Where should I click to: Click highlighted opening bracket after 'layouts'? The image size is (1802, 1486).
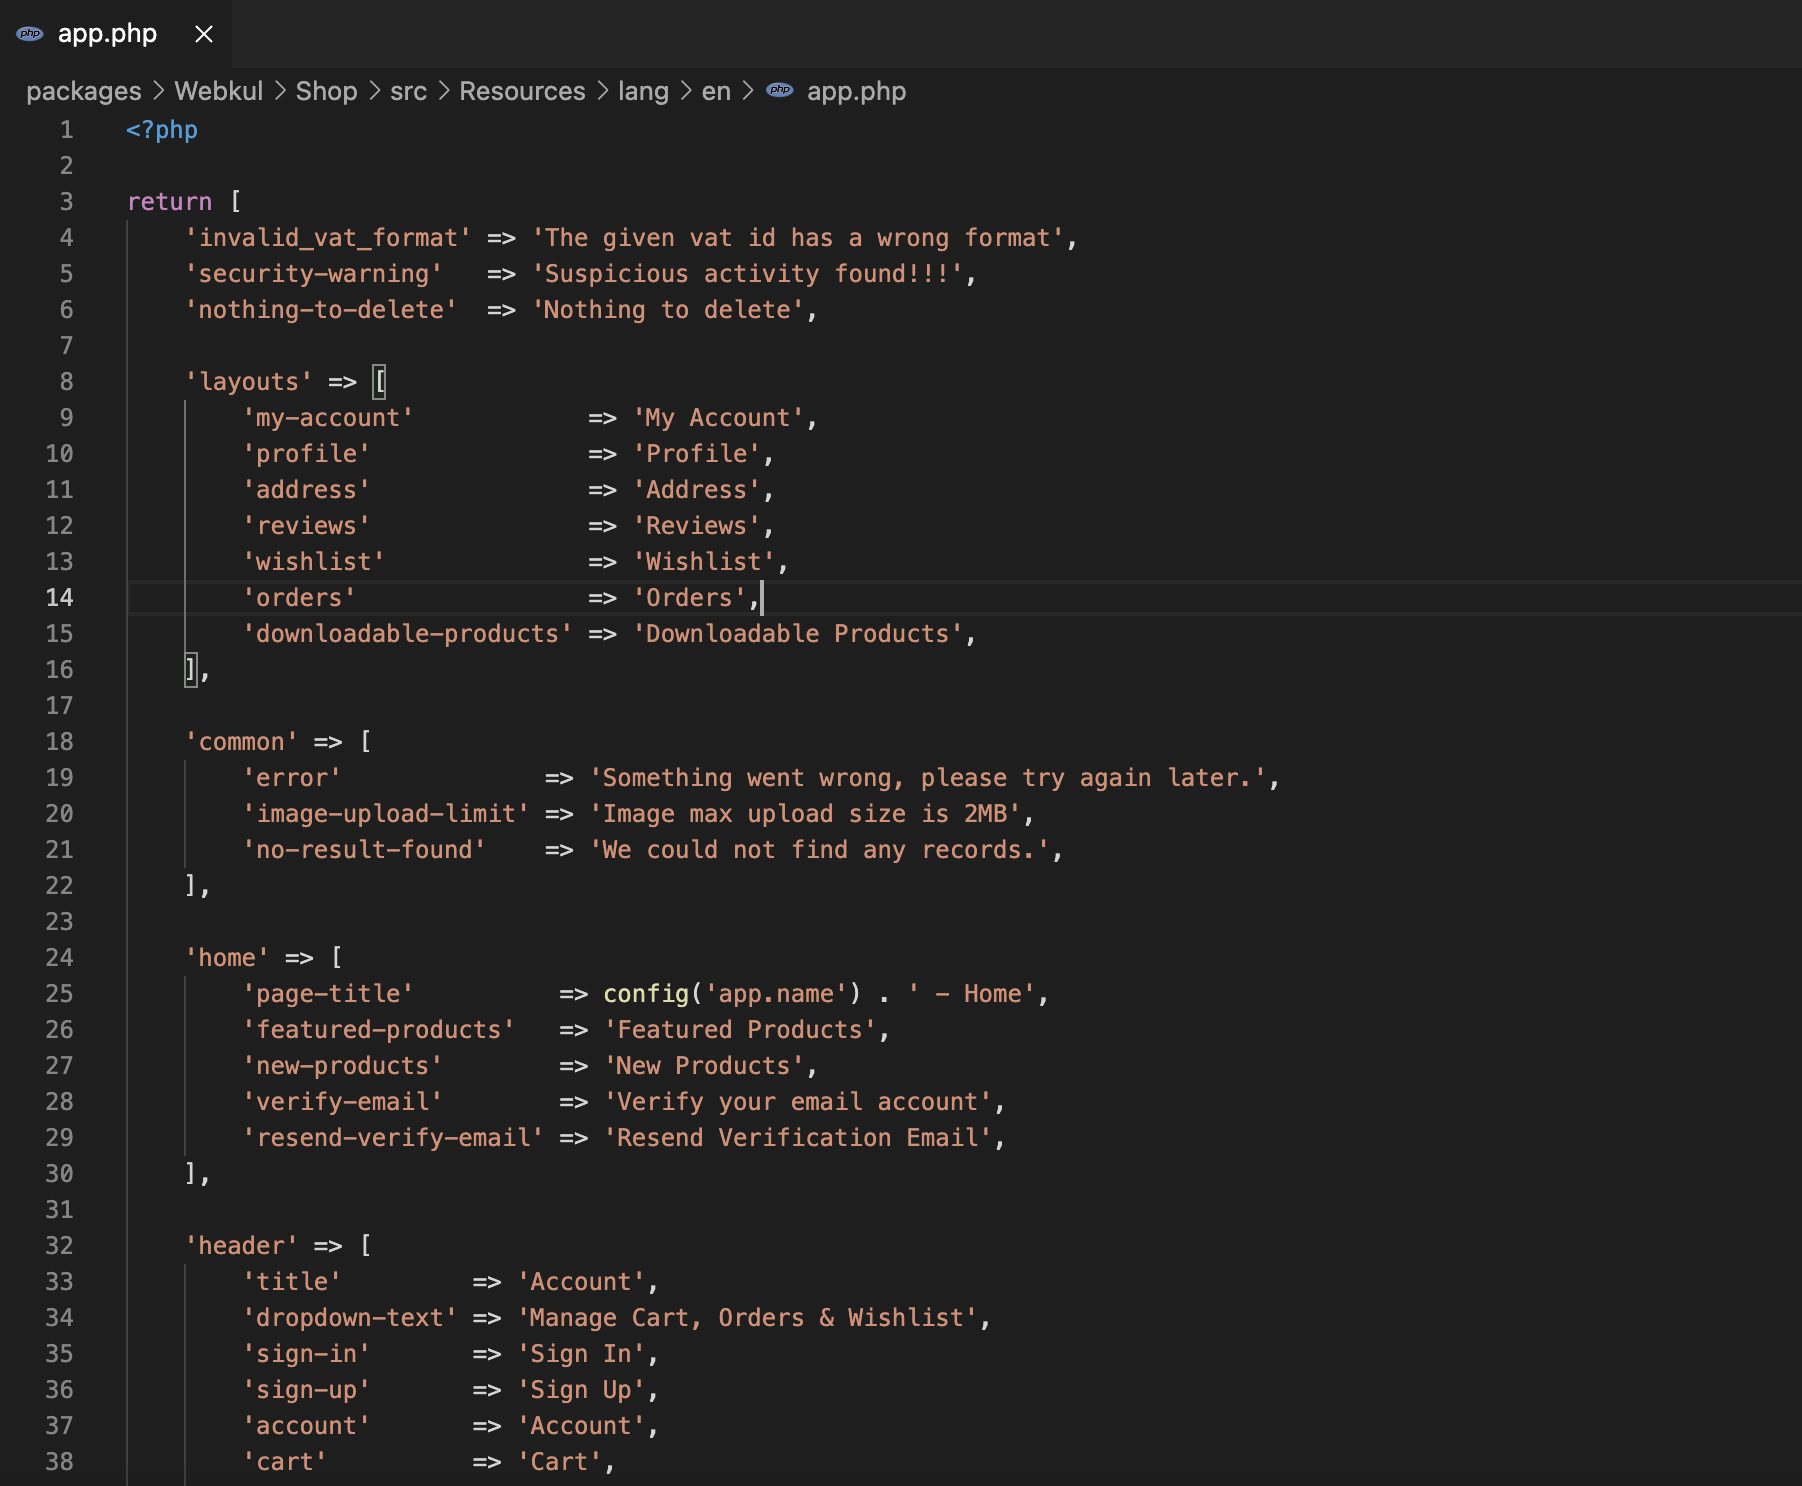379,382
